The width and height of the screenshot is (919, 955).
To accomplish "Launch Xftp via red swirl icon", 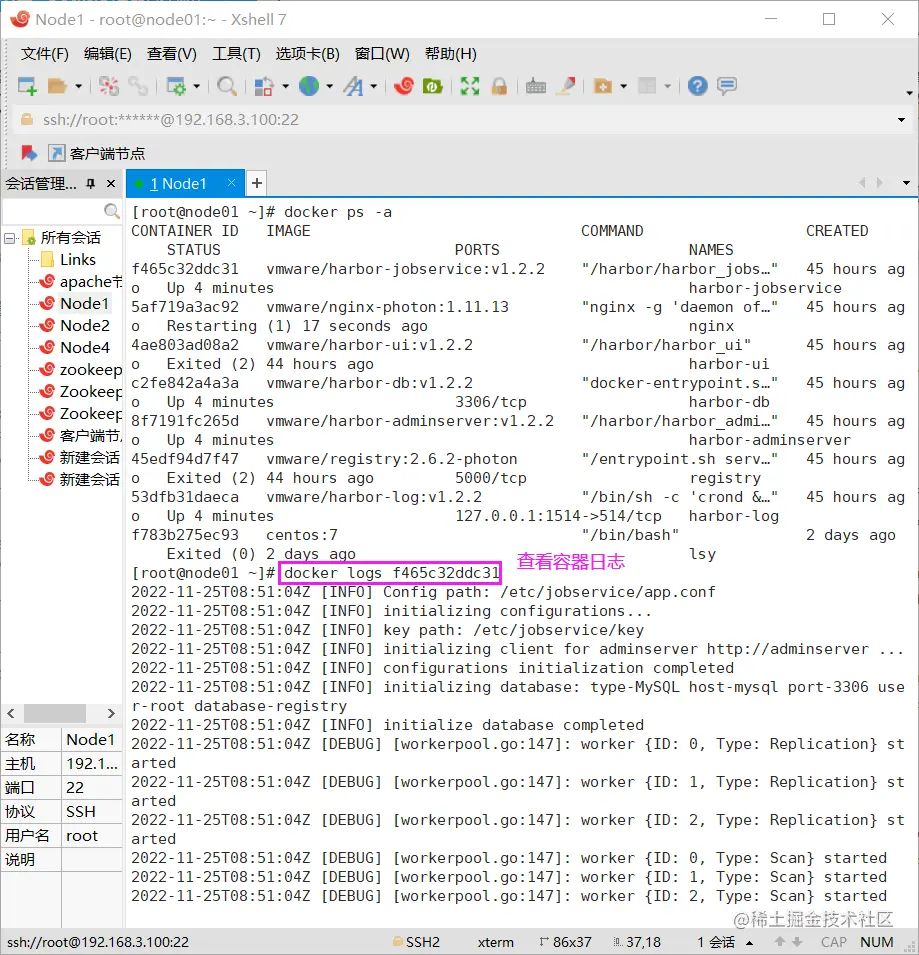I will pos(403,86).
